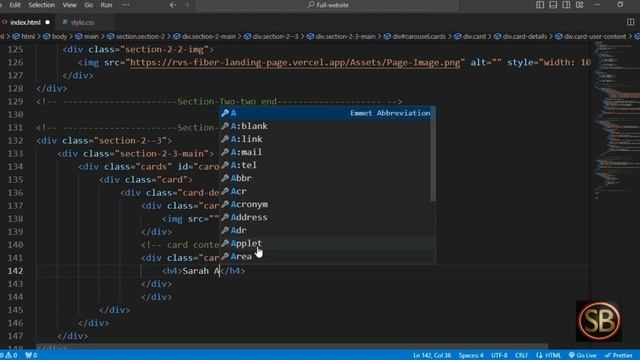
Task: Open errors and warnings status indicator
Action: coord(9,355)
